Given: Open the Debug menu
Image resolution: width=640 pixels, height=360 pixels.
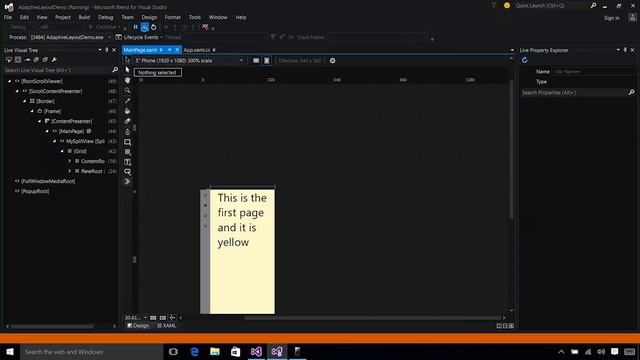Looking at the screenshot, I should tap(105, 17).
